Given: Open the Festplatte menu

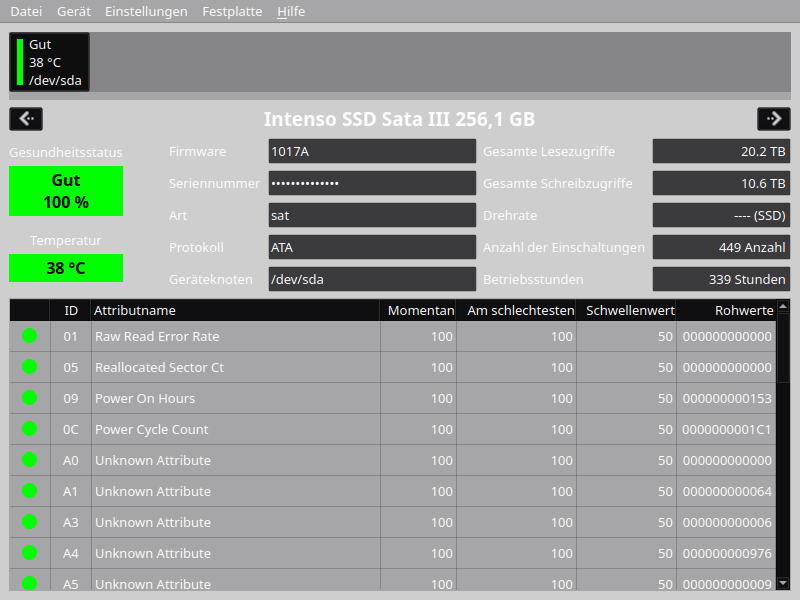Looking at the screenshot, I should click(x=232, y=11).
